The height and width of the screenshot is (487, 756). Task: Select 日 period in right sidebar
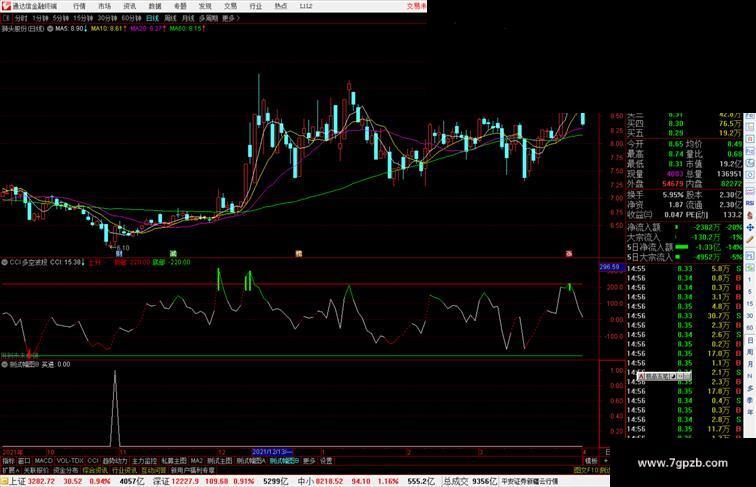click(750, 340)
